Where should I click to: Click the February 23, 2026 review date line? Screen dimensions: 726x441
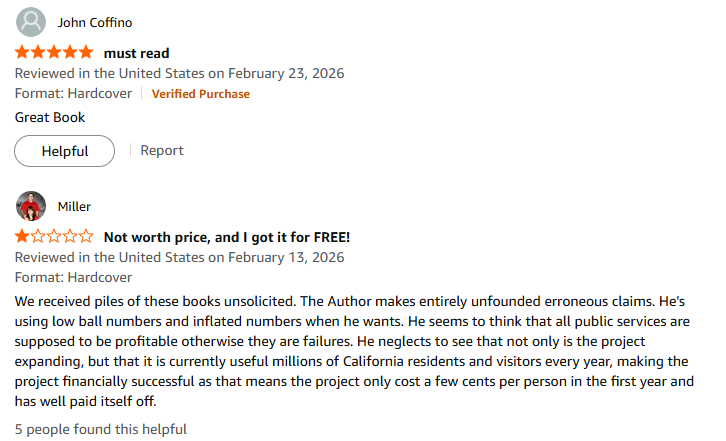point(180,73)
